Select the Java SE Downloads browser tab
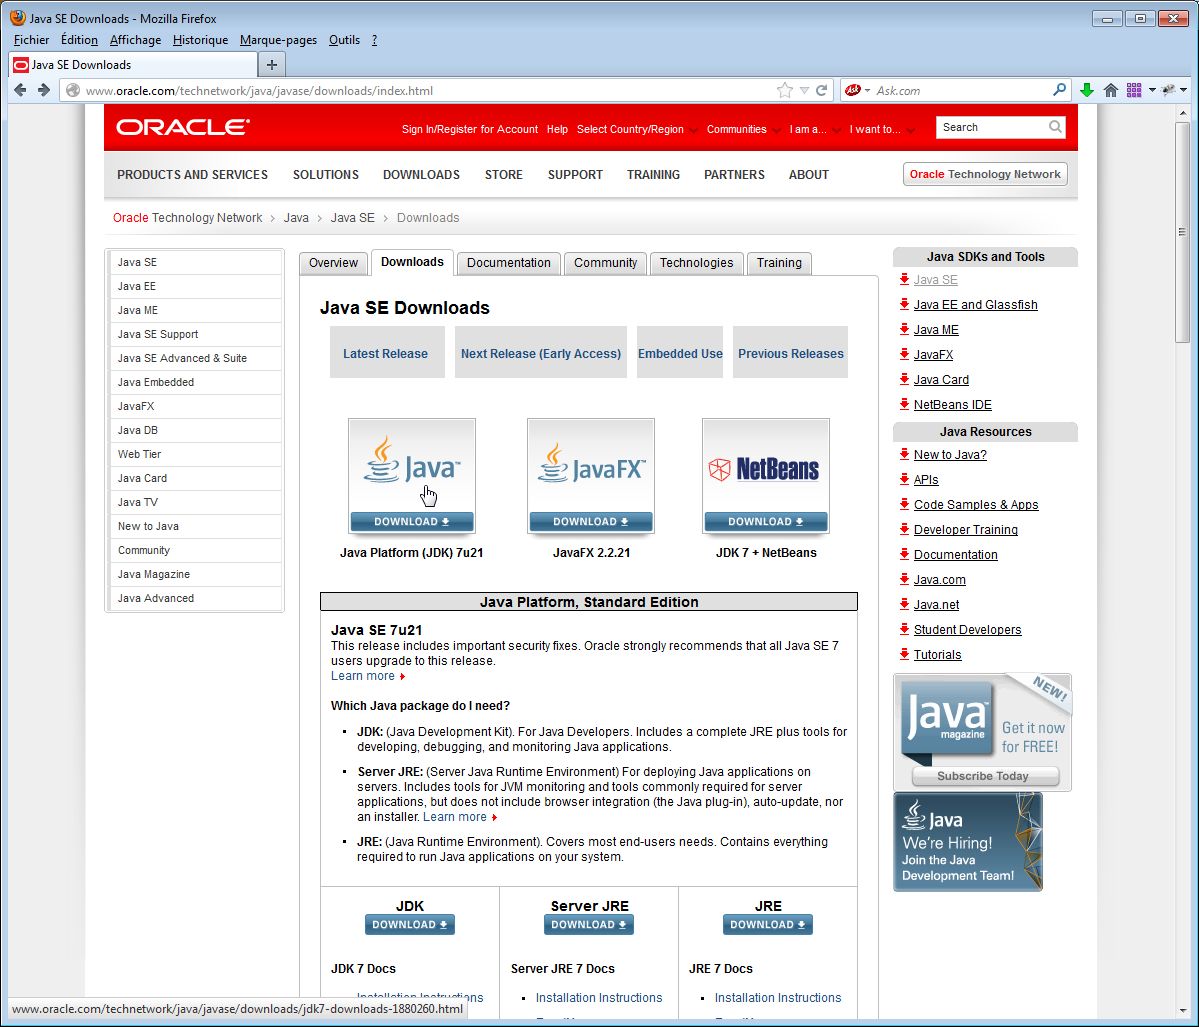This screenshot has width=1199, height=1027. (x=133, y=65)
